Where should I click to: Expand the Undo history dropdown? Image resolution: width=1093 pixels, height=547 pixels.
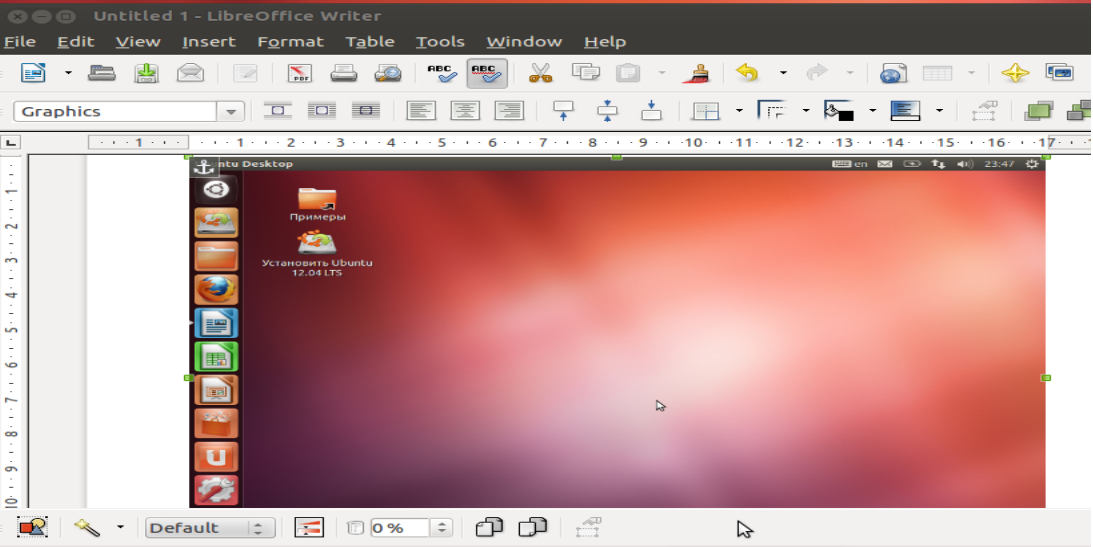click(x=783, y=72)
